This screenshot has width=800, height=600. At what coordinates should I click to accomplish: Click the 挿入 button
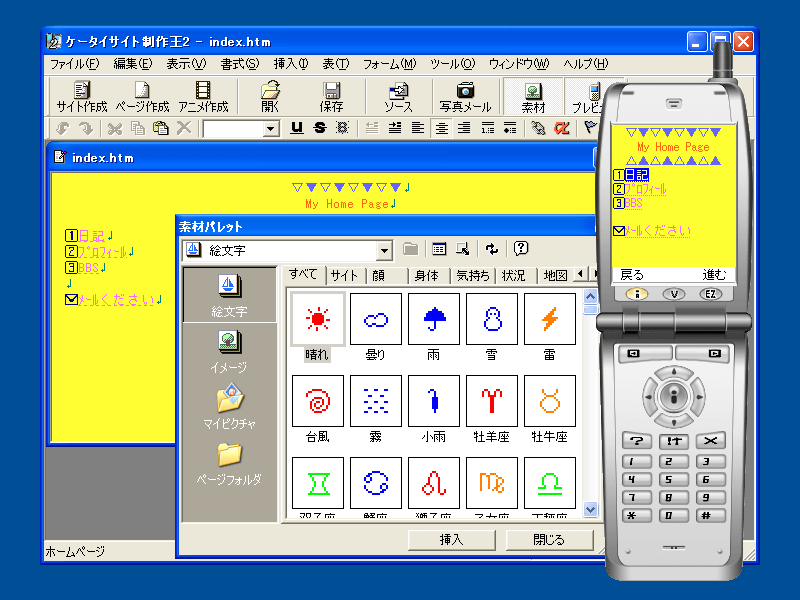click(x=452, y=540)
